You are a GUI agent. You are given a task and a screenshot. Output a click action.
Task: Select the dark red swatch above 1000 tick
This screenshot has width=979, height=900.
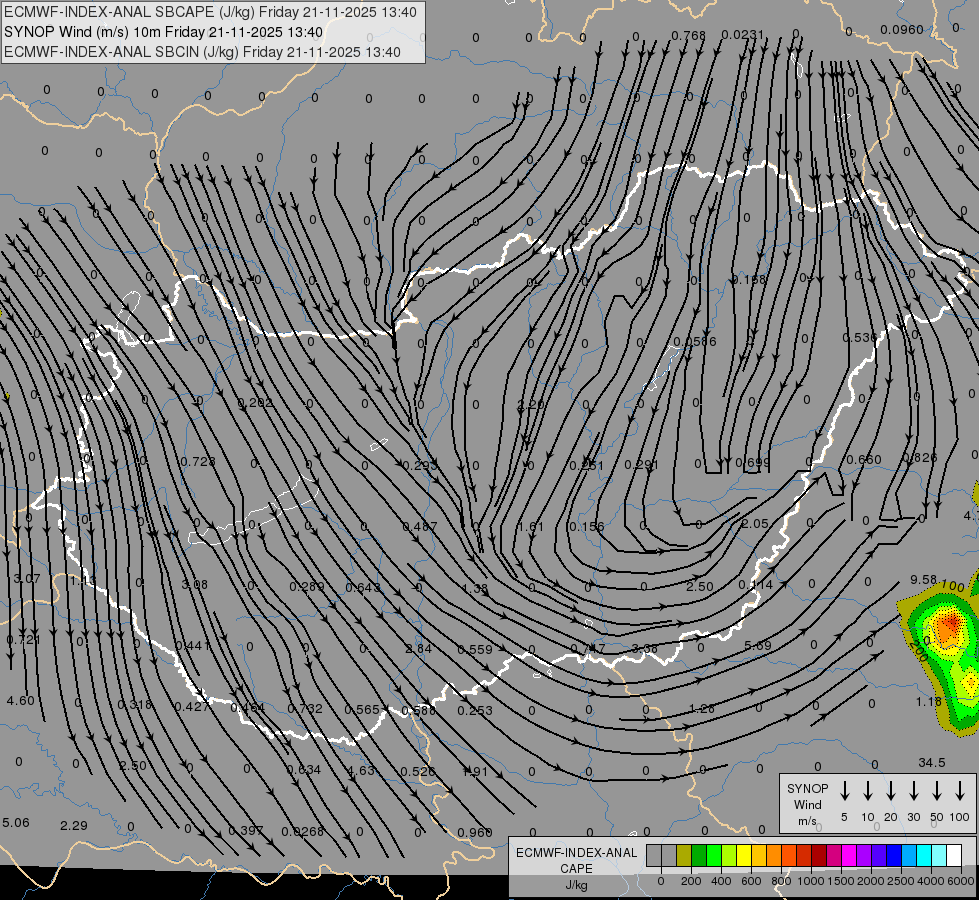pyautogui.click(x=819, y=856)
